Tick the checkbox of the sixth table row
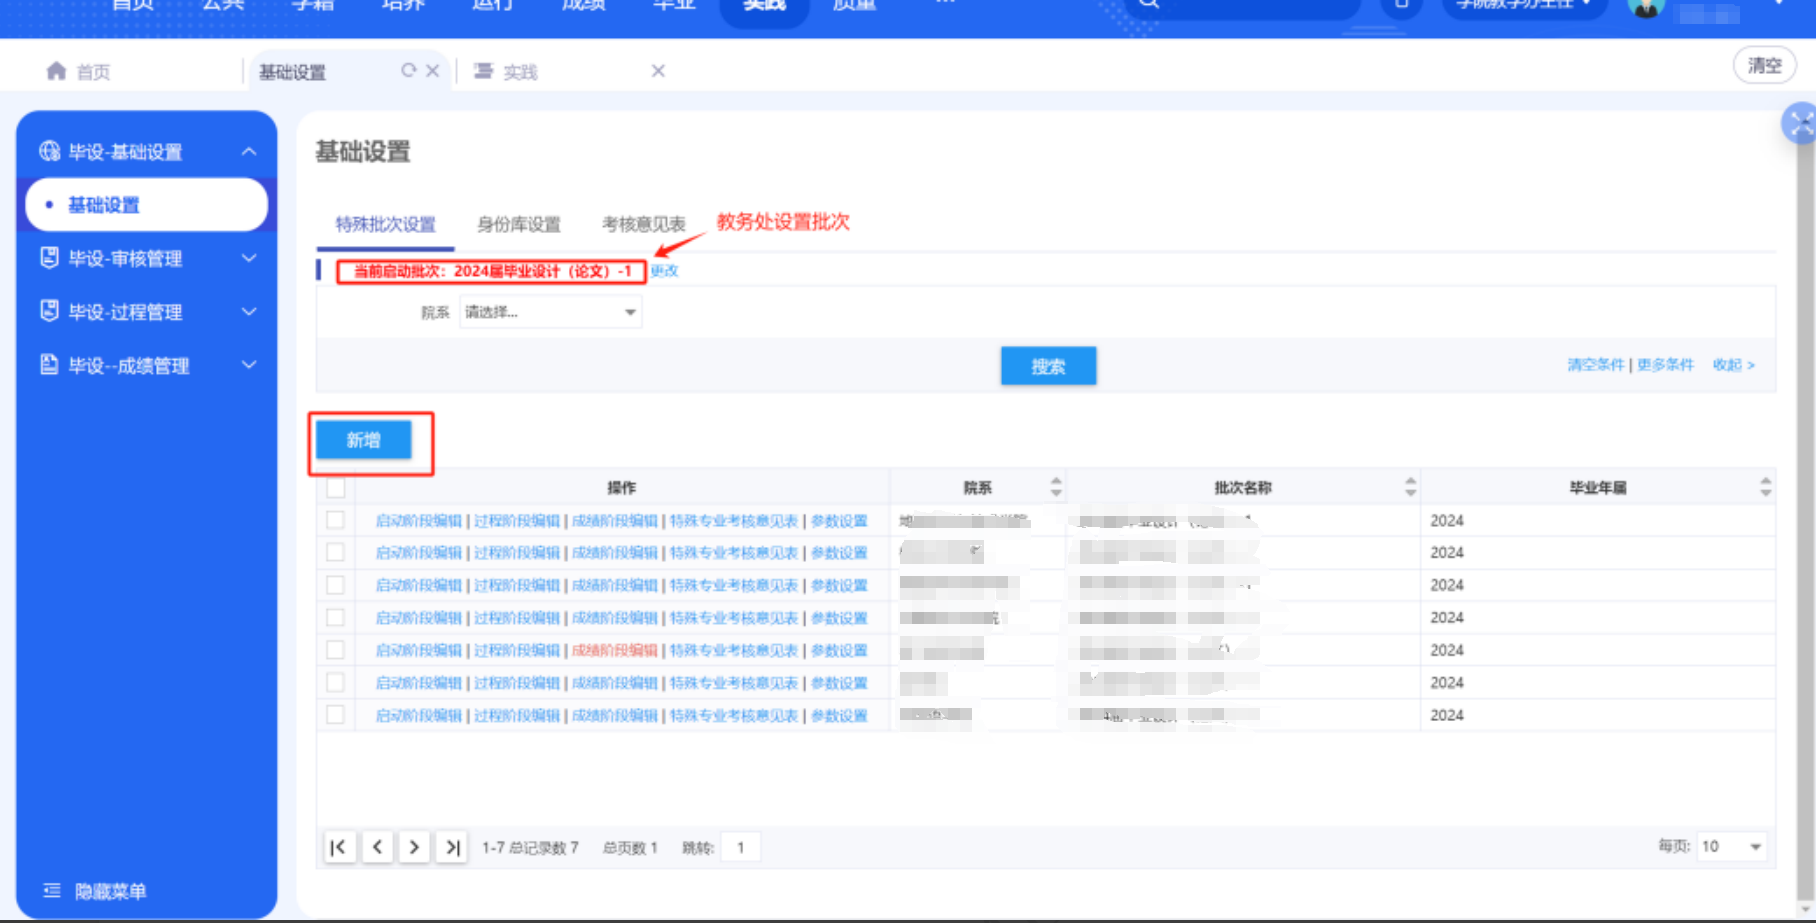 [335, 682]
